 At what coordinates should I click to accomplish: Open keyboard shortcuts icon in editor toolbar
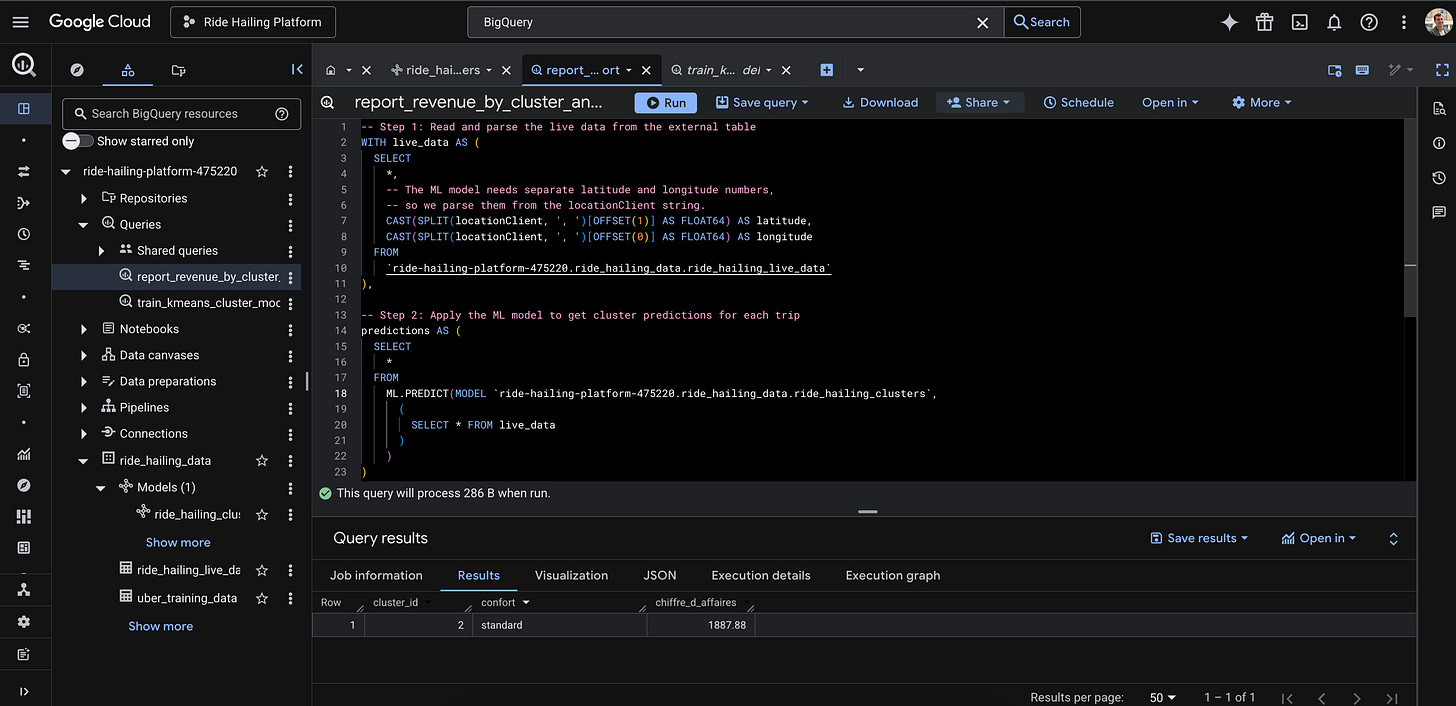click(1362, 70)
